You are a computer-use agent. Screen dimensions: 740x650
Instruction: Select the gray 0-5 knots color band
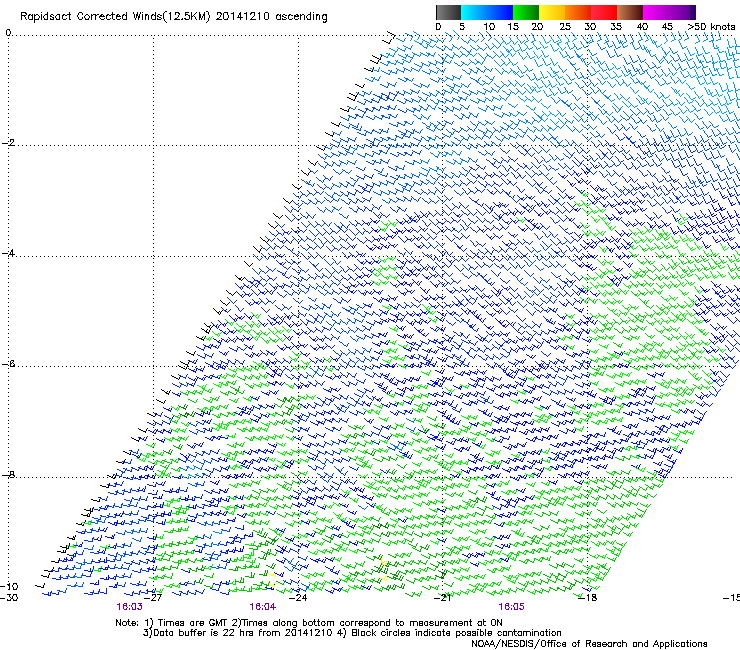tap(448, 12)
